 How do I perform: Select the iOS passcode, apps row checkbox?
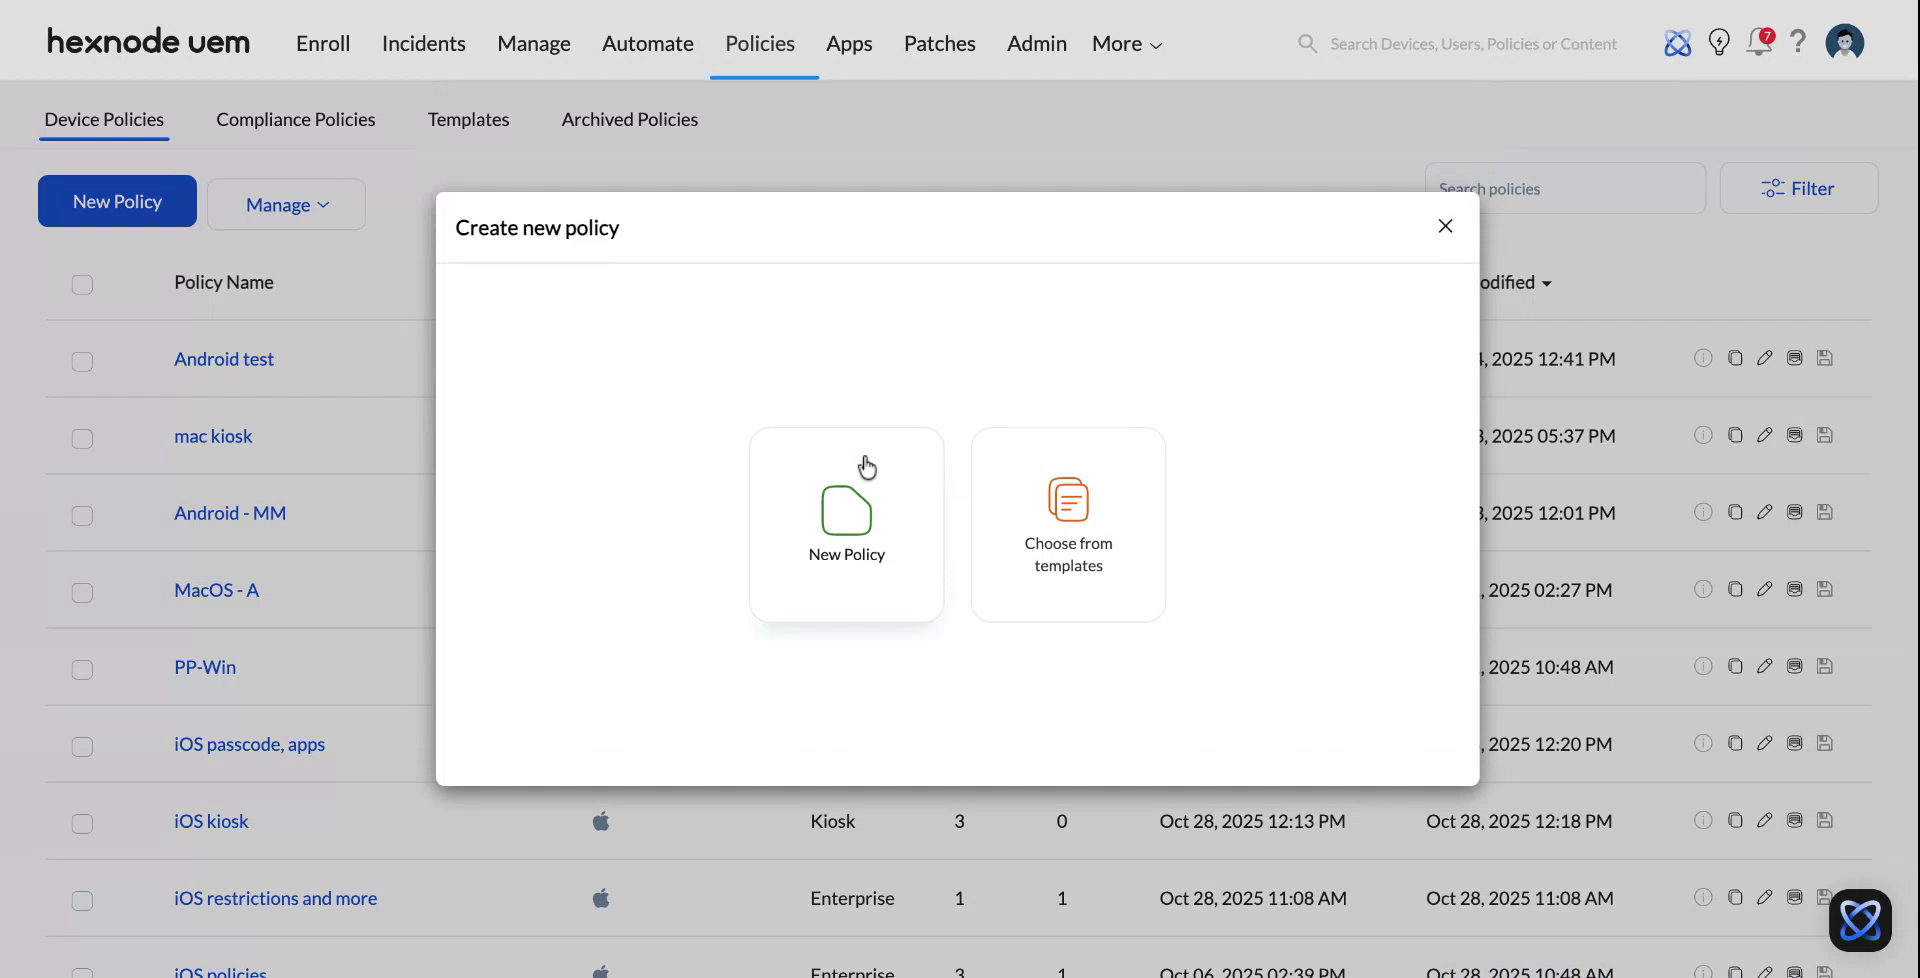coord(82,746)
